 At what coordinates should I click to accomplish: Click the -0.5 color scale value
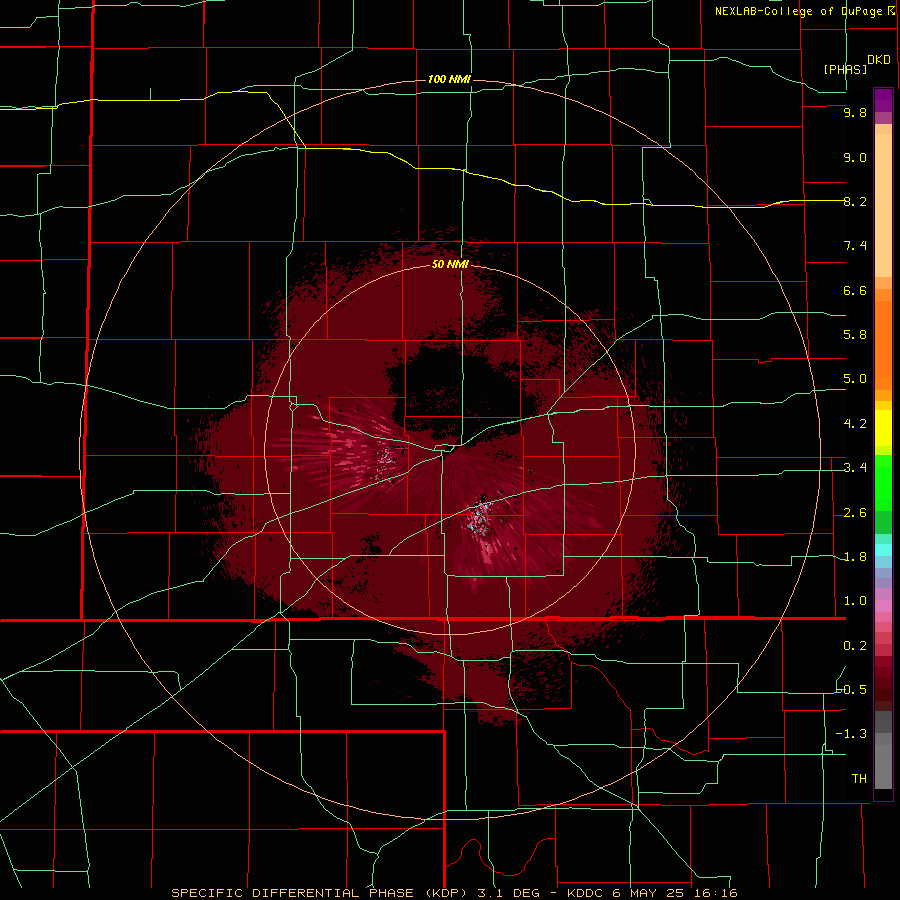(x=852, y=689)
